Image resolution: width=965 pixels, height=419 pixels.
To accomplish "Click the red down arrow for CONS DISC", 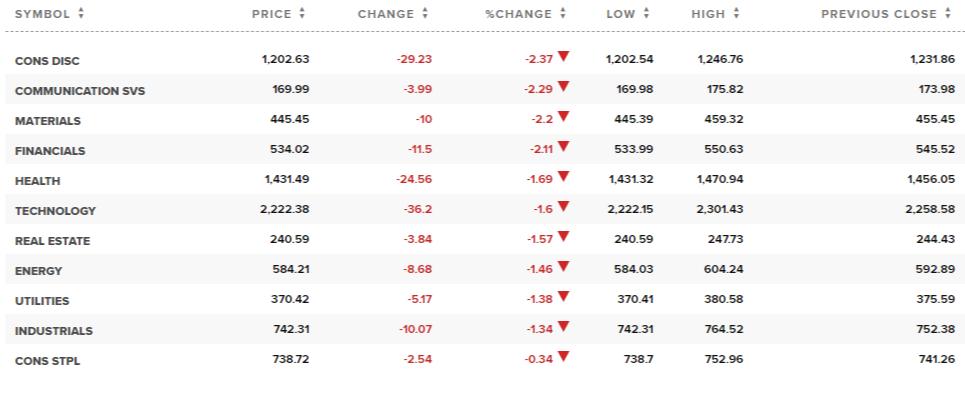I will (x=564, y=57).
